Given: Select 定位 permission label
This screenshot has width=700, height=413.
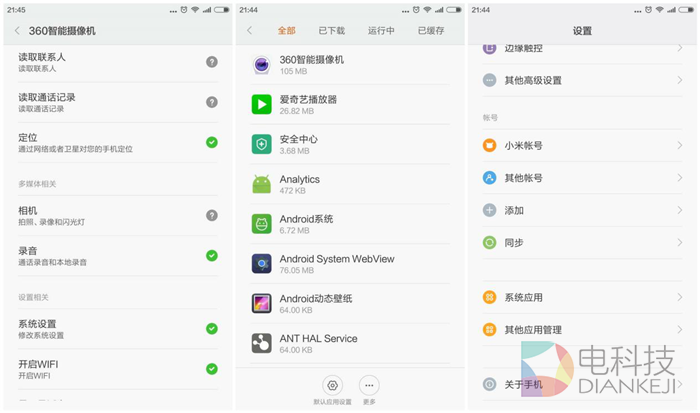Looking at the screenshot, I should pyautogui.click(x=28, y=138).
